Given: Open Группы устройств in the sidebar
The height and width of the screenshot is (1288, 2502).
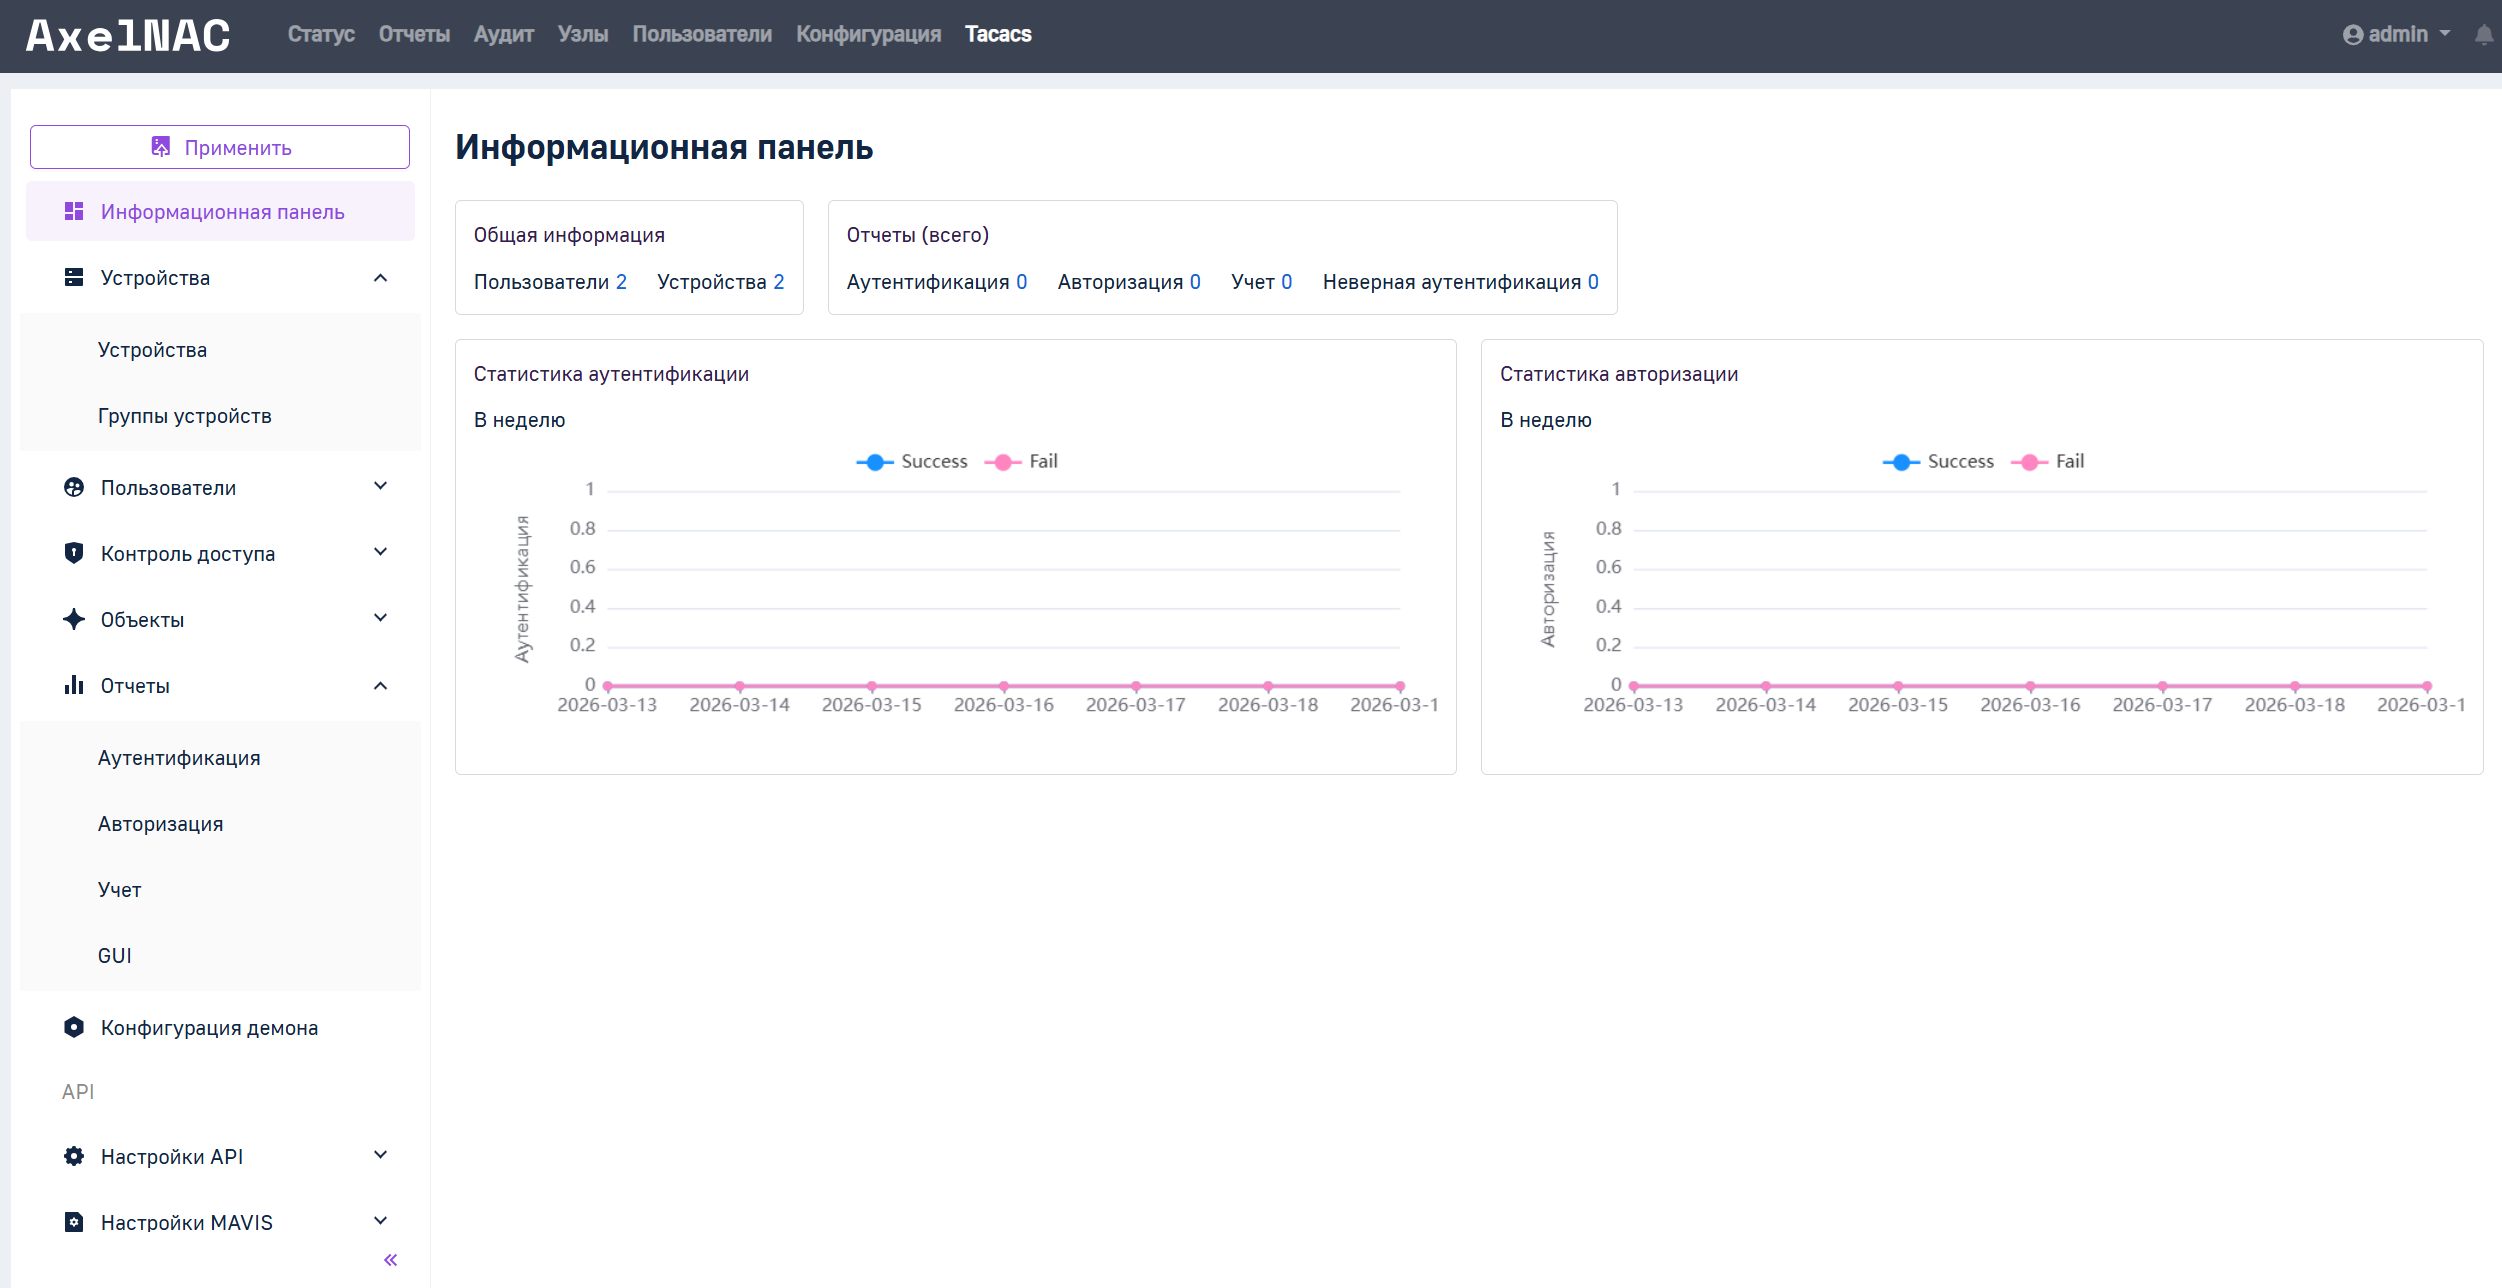Looking at the screenshot, I should pos(184,416).
